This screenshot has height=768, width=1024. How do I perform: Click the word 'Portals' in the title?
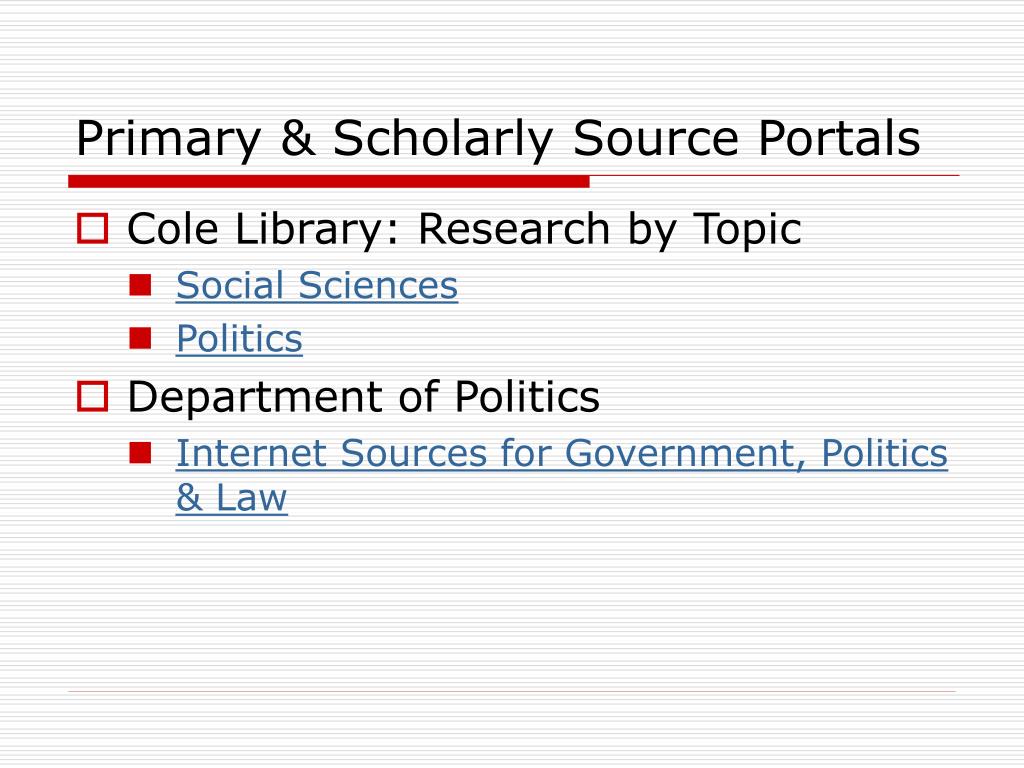[x=839, y=138]
